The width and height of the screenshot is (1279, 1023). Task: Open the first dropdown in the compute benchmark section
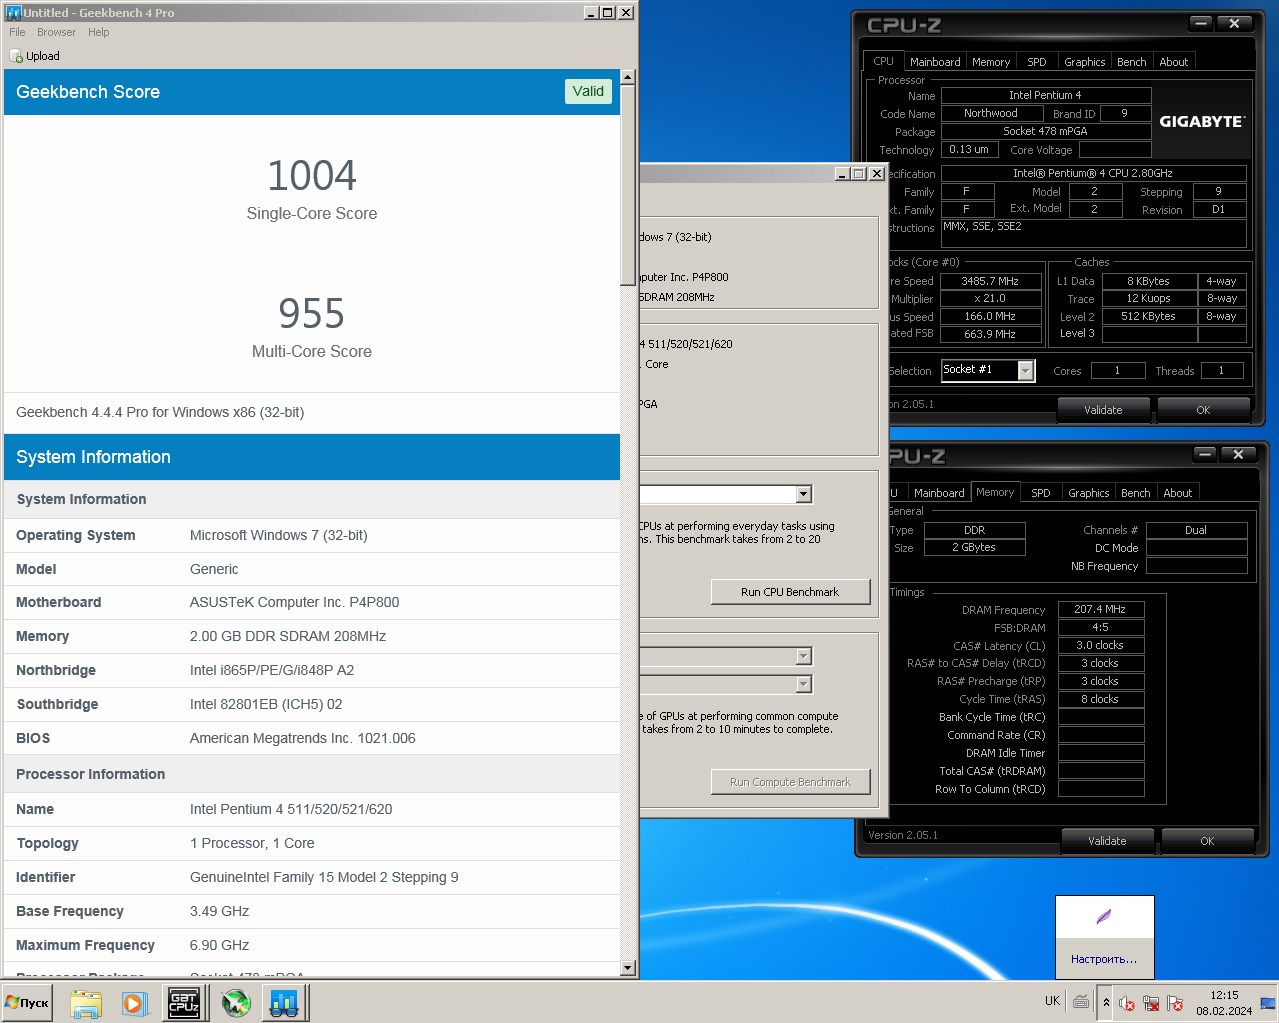coord(804,656)
